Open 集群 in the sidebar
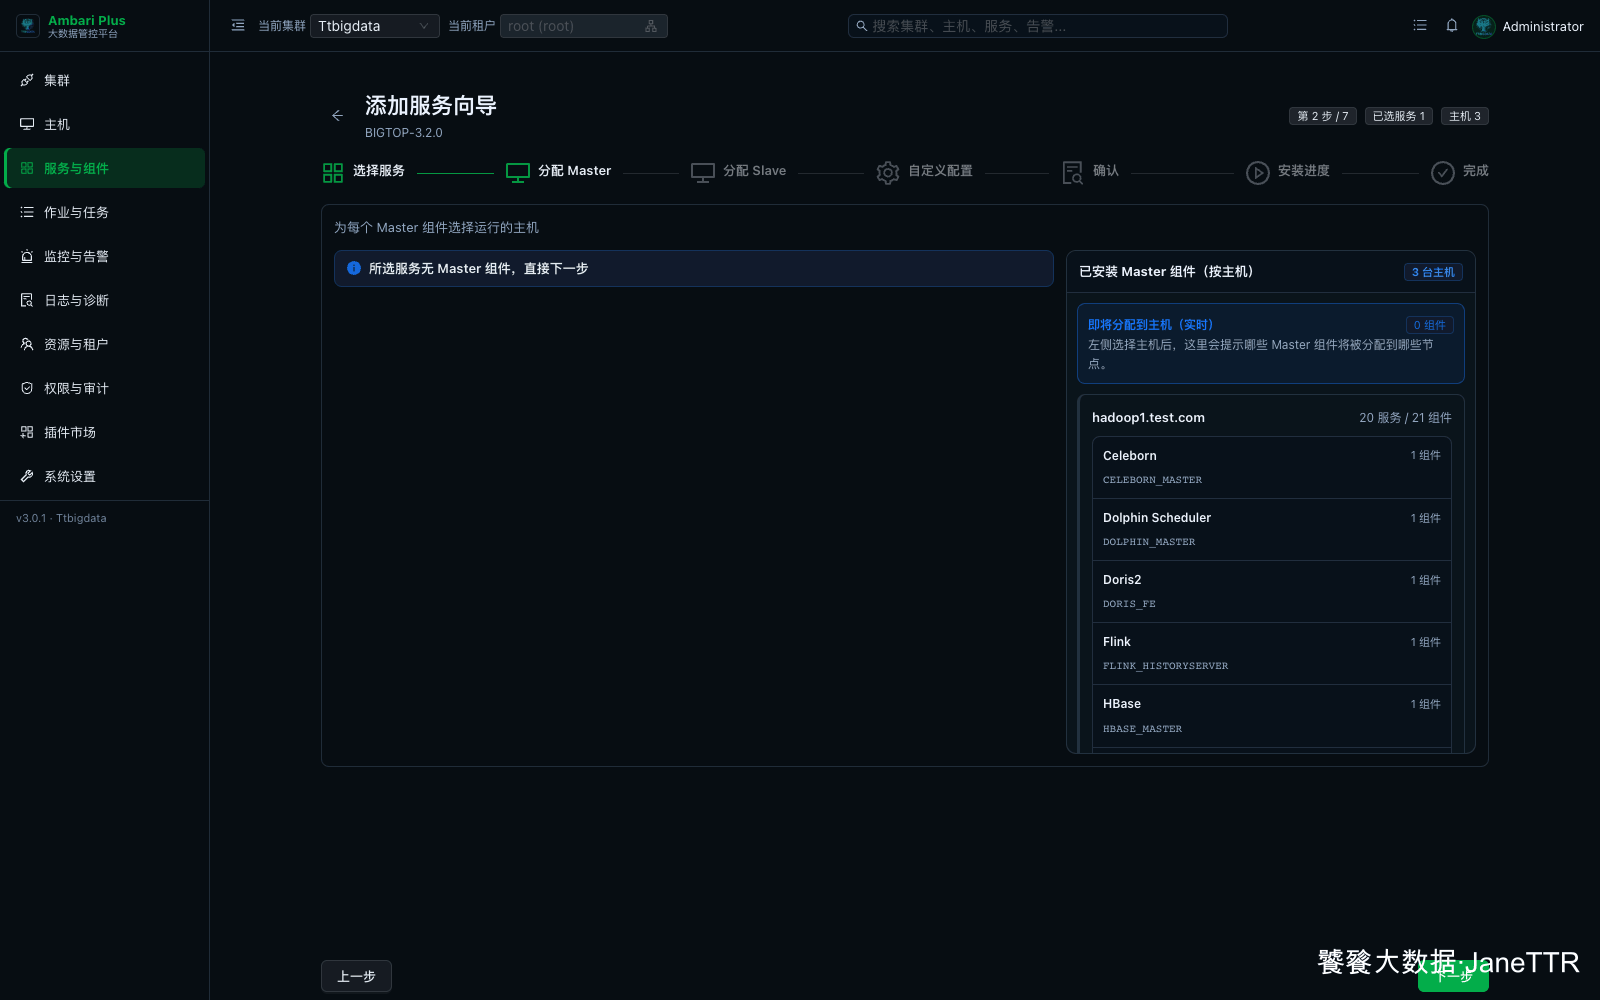This screenshot has width=1600, height=1000. 105,80
